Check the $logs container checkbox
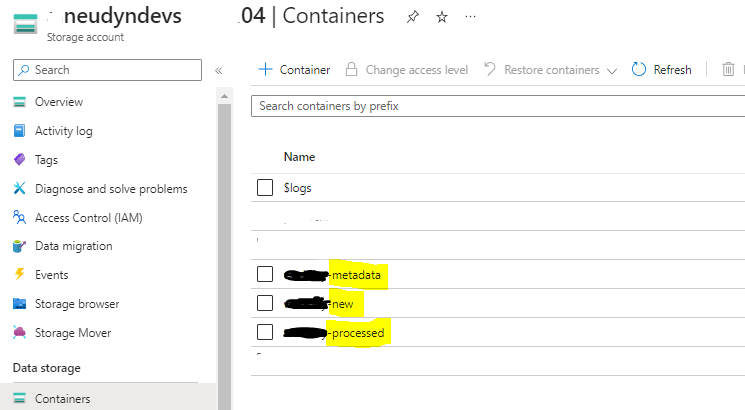The width and height of the screenshot is (745, 410). [x=265, y=187]
